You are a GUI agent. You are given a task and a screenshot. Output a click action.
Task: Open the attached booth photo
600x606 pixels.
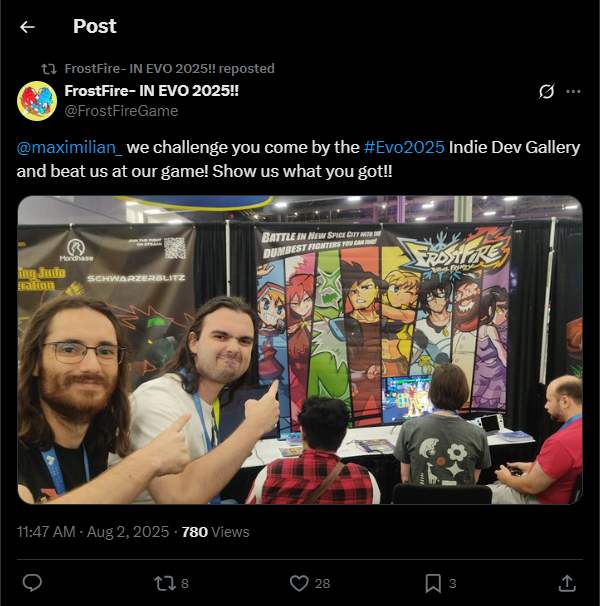[x=300, y=350]
